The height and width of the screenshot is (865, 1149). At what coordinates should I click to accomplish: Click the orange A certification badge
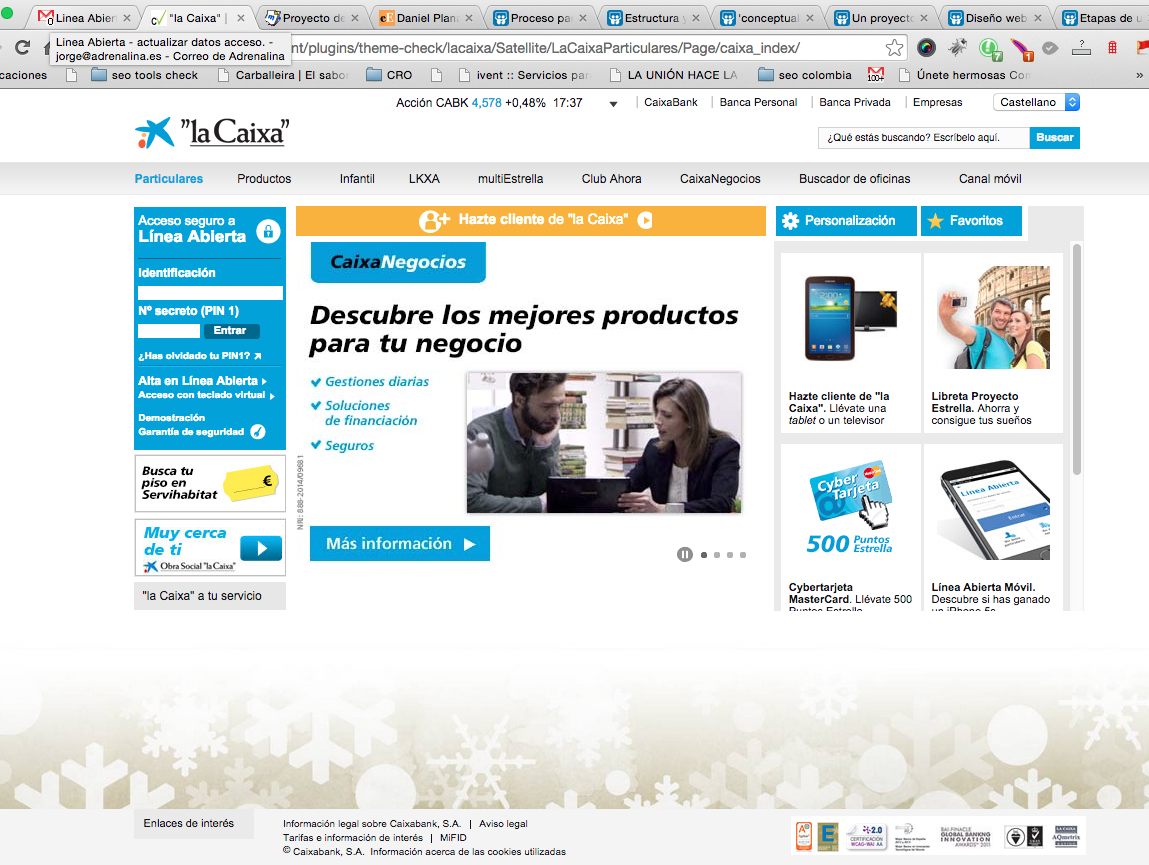[x=804, y=836]
